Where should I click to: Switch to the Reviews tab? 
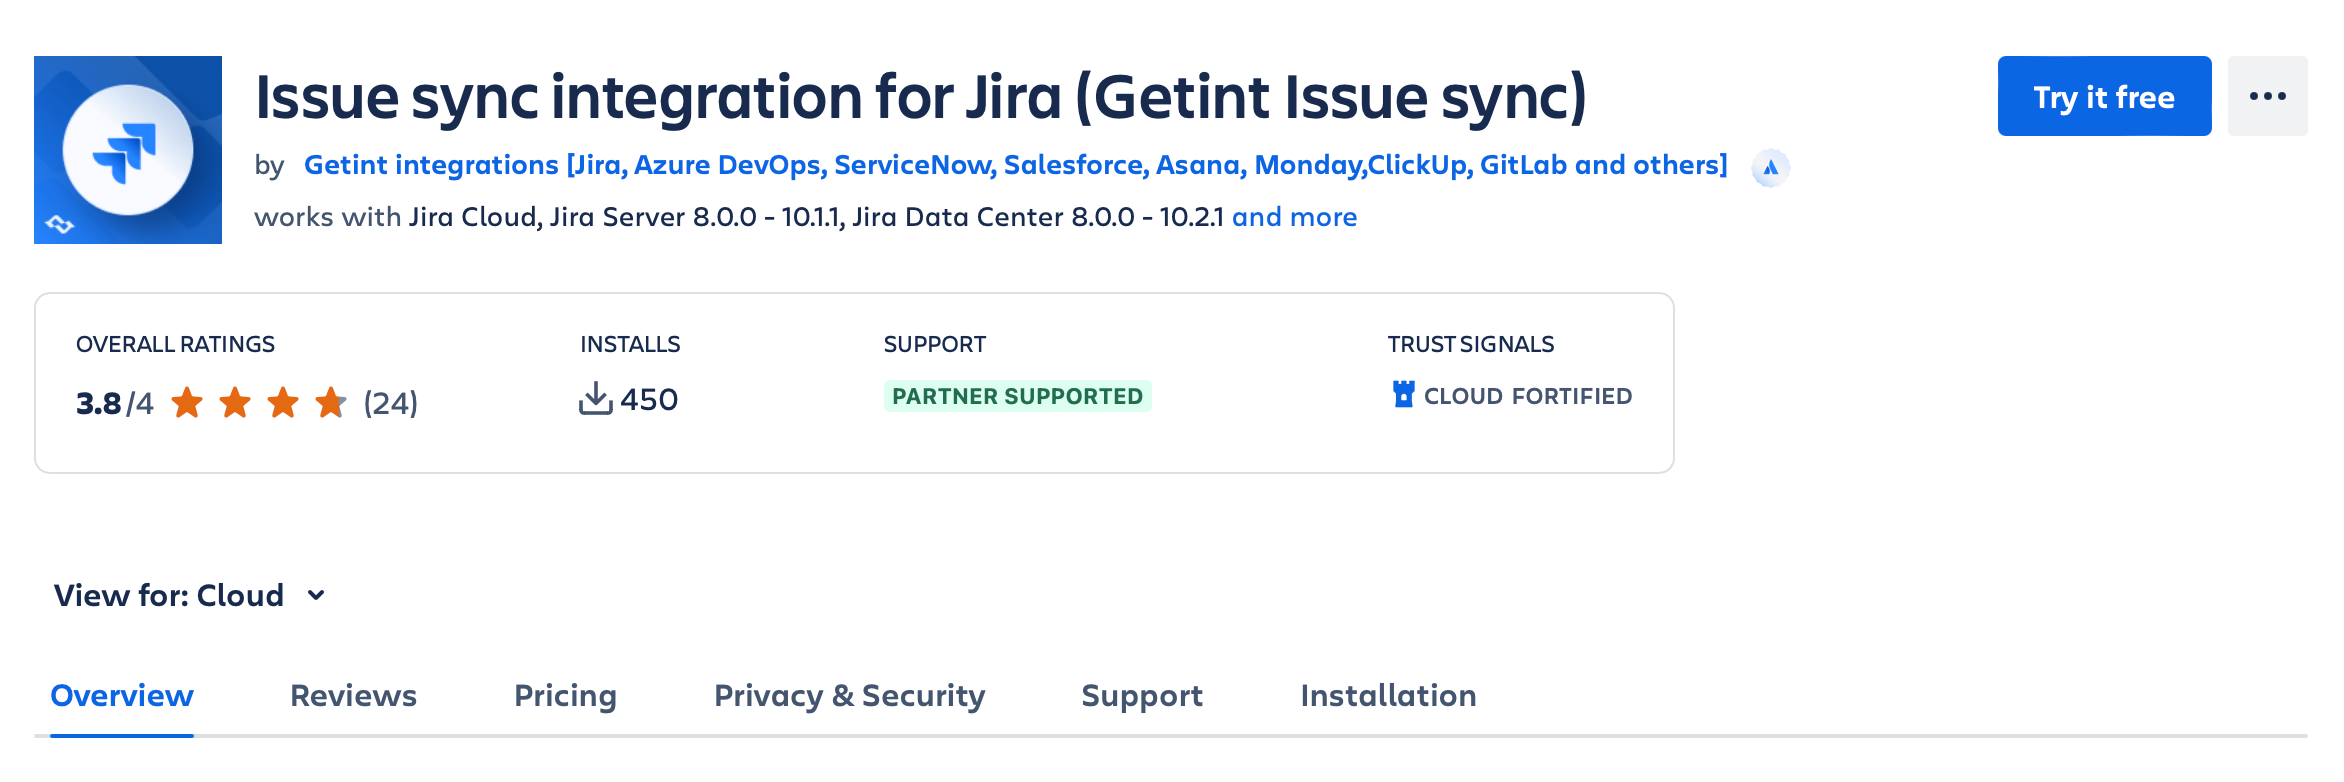pos(353,695)
